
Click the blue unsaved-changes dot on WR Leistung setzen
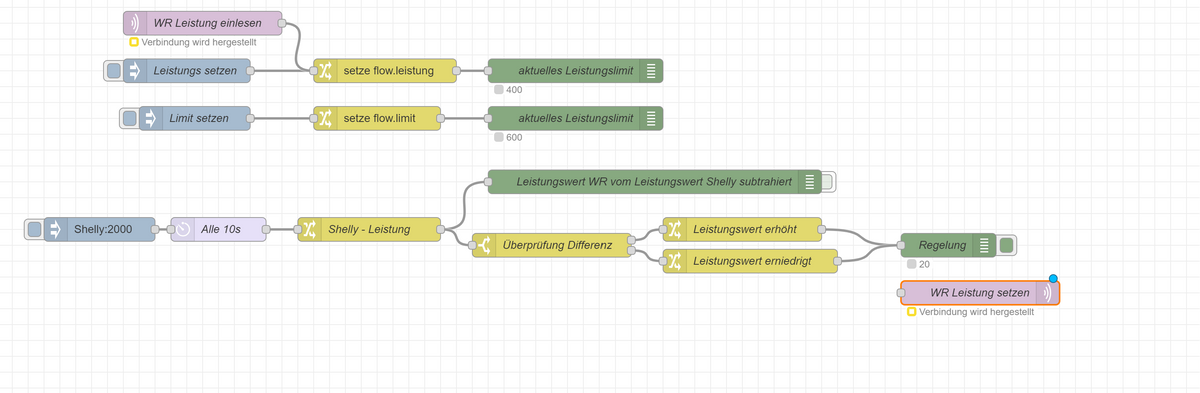[x=1053, y=279]
